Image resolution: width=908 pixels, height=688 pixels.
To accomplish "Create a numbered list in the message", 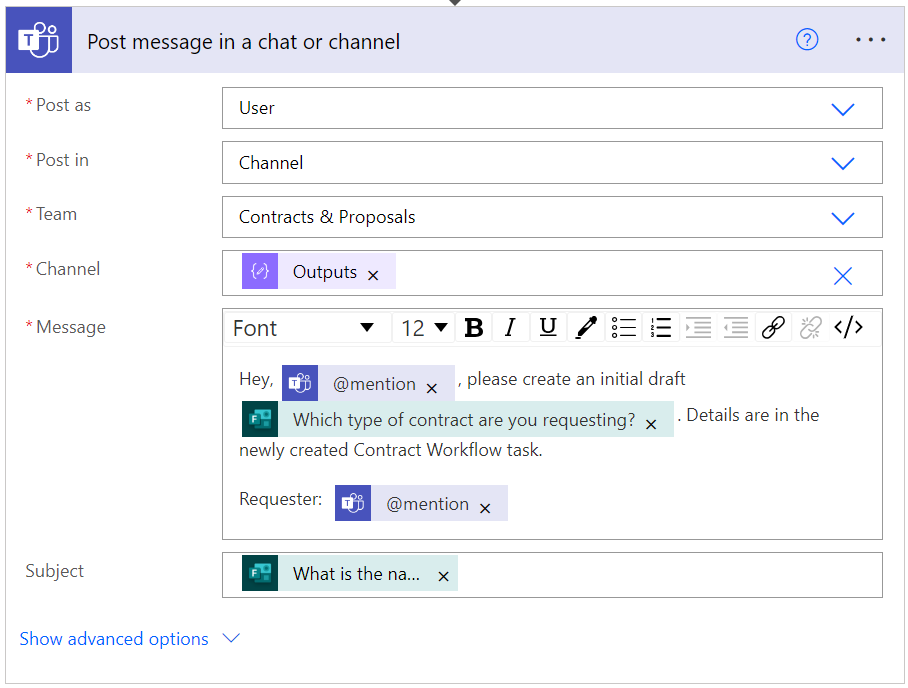I will click(x=660, y=327).
